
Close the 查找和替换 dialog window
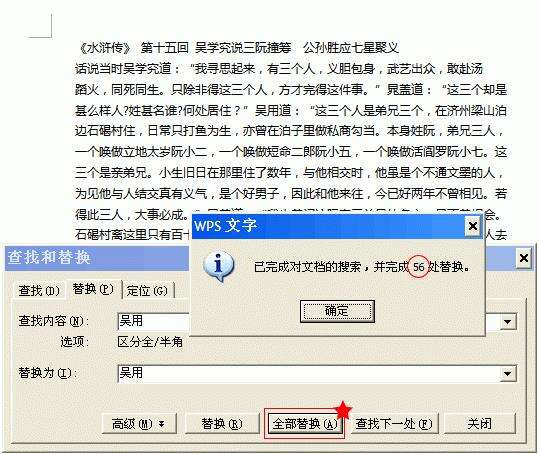(524, 258)
